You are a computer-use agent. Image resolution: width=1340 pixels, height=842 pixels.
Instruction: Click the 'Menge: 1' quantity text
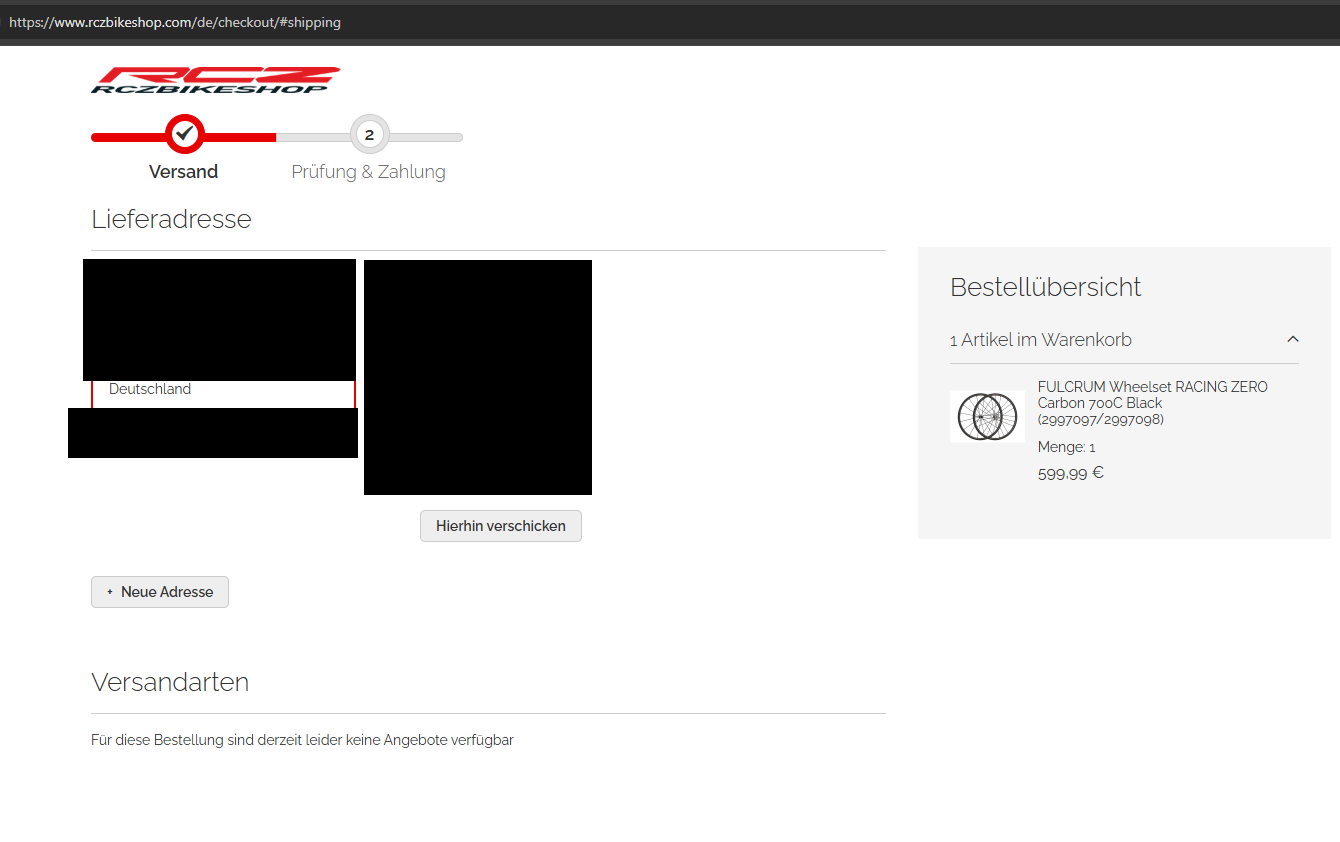click(x=1066, y=447)
